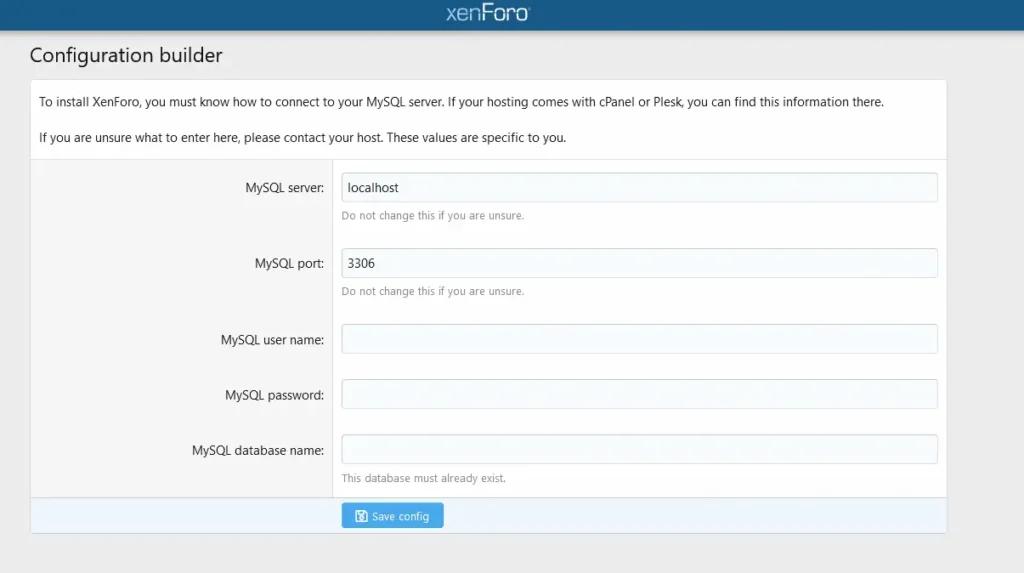
Task: Click the MySQL port field showing 3306
Action: pyautogui.click(x=639, y=263)
